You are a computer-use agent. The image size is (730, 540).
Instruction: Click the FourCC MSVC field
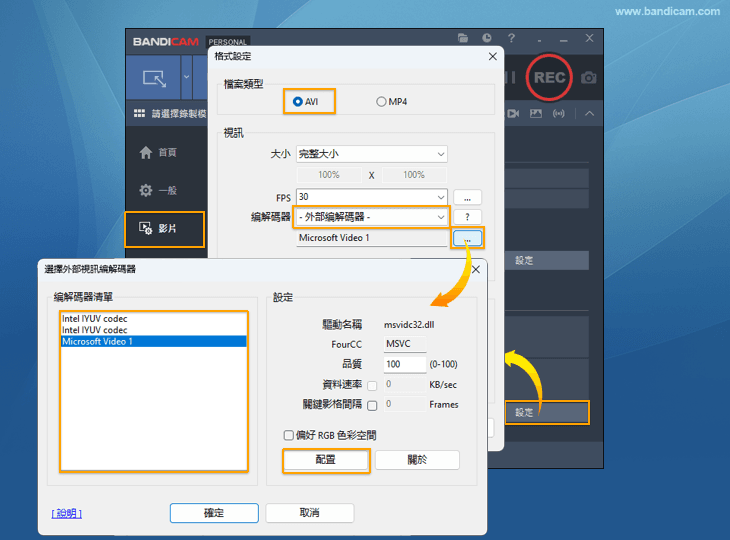click(x=405, y=344)
